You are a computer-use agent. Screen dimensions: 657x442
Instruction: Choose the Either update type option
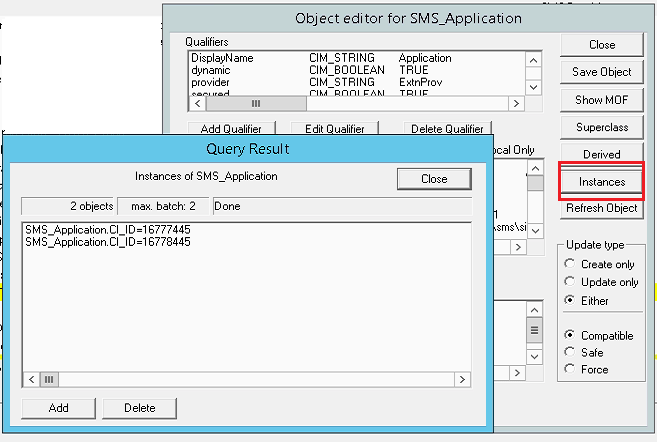click(x=571, y=300)
